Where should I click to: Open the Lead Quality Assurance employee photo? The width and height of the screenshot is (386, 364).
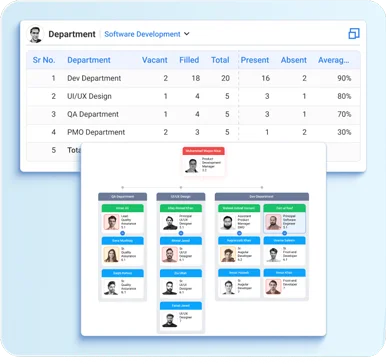(111, 222)
